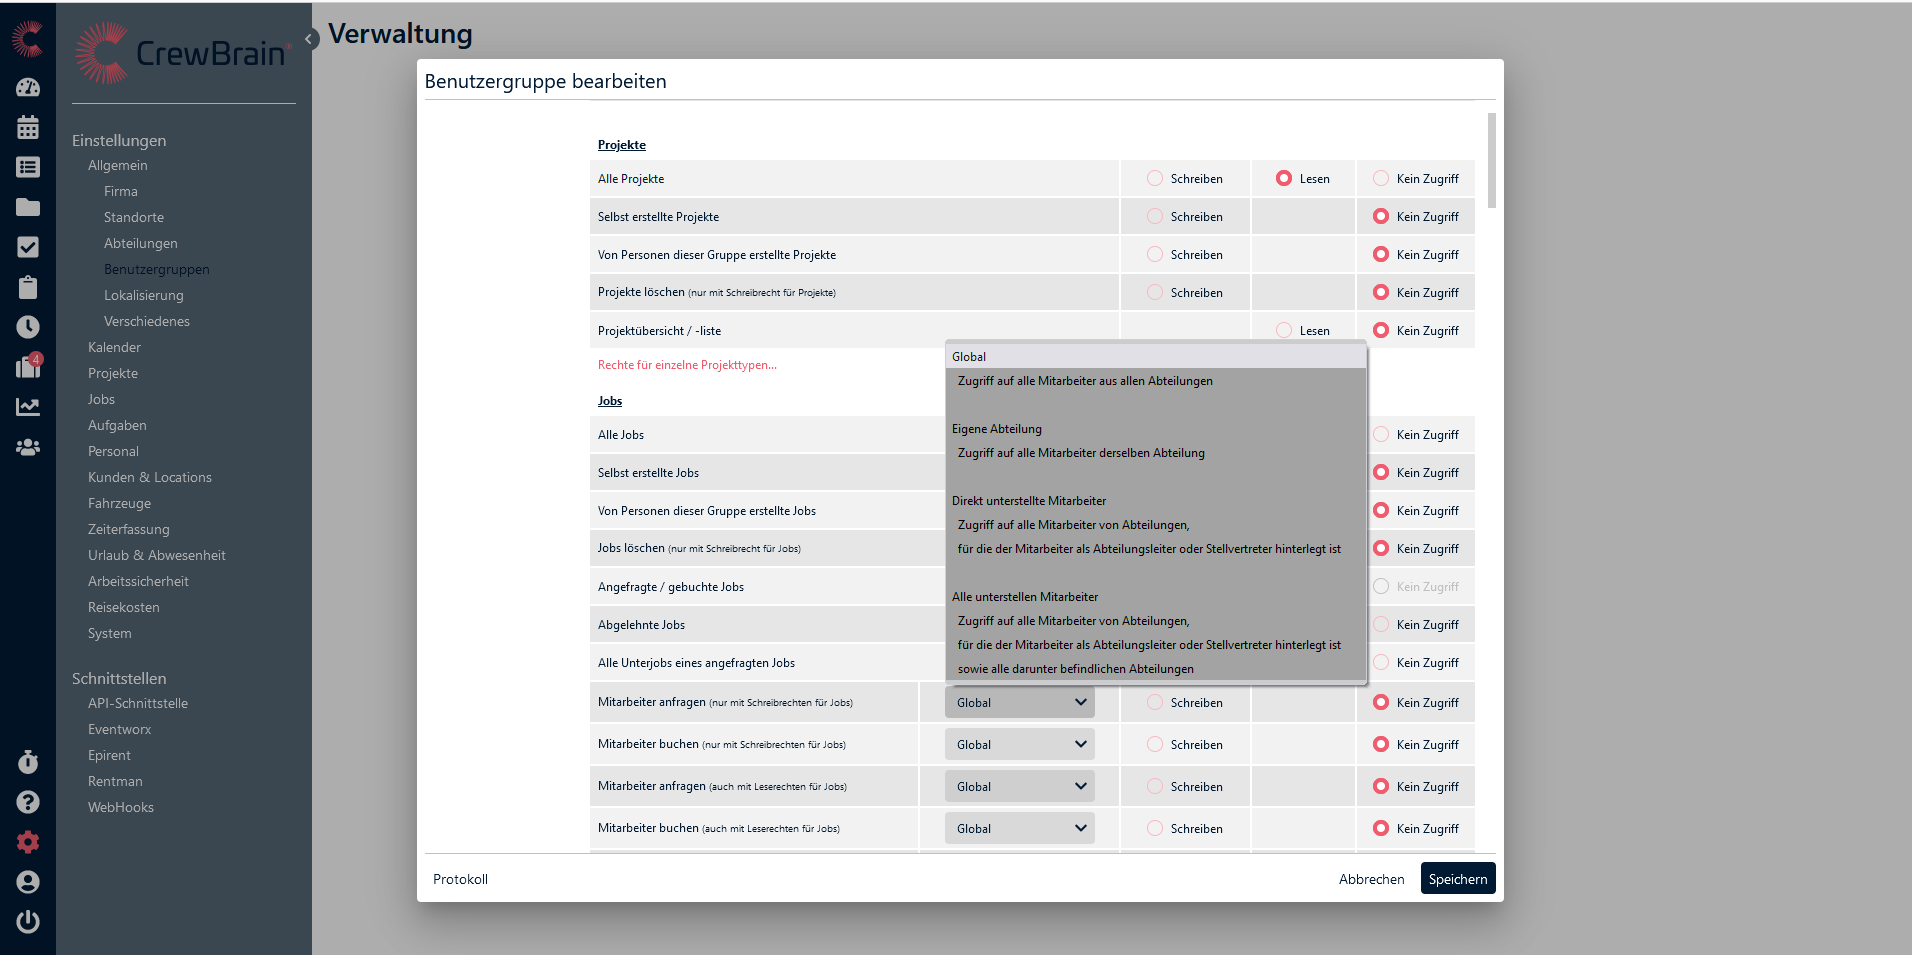
Task: Select Schreiben for Alle Projekte
Action: pyautogui.click(x=1155, y=179)
